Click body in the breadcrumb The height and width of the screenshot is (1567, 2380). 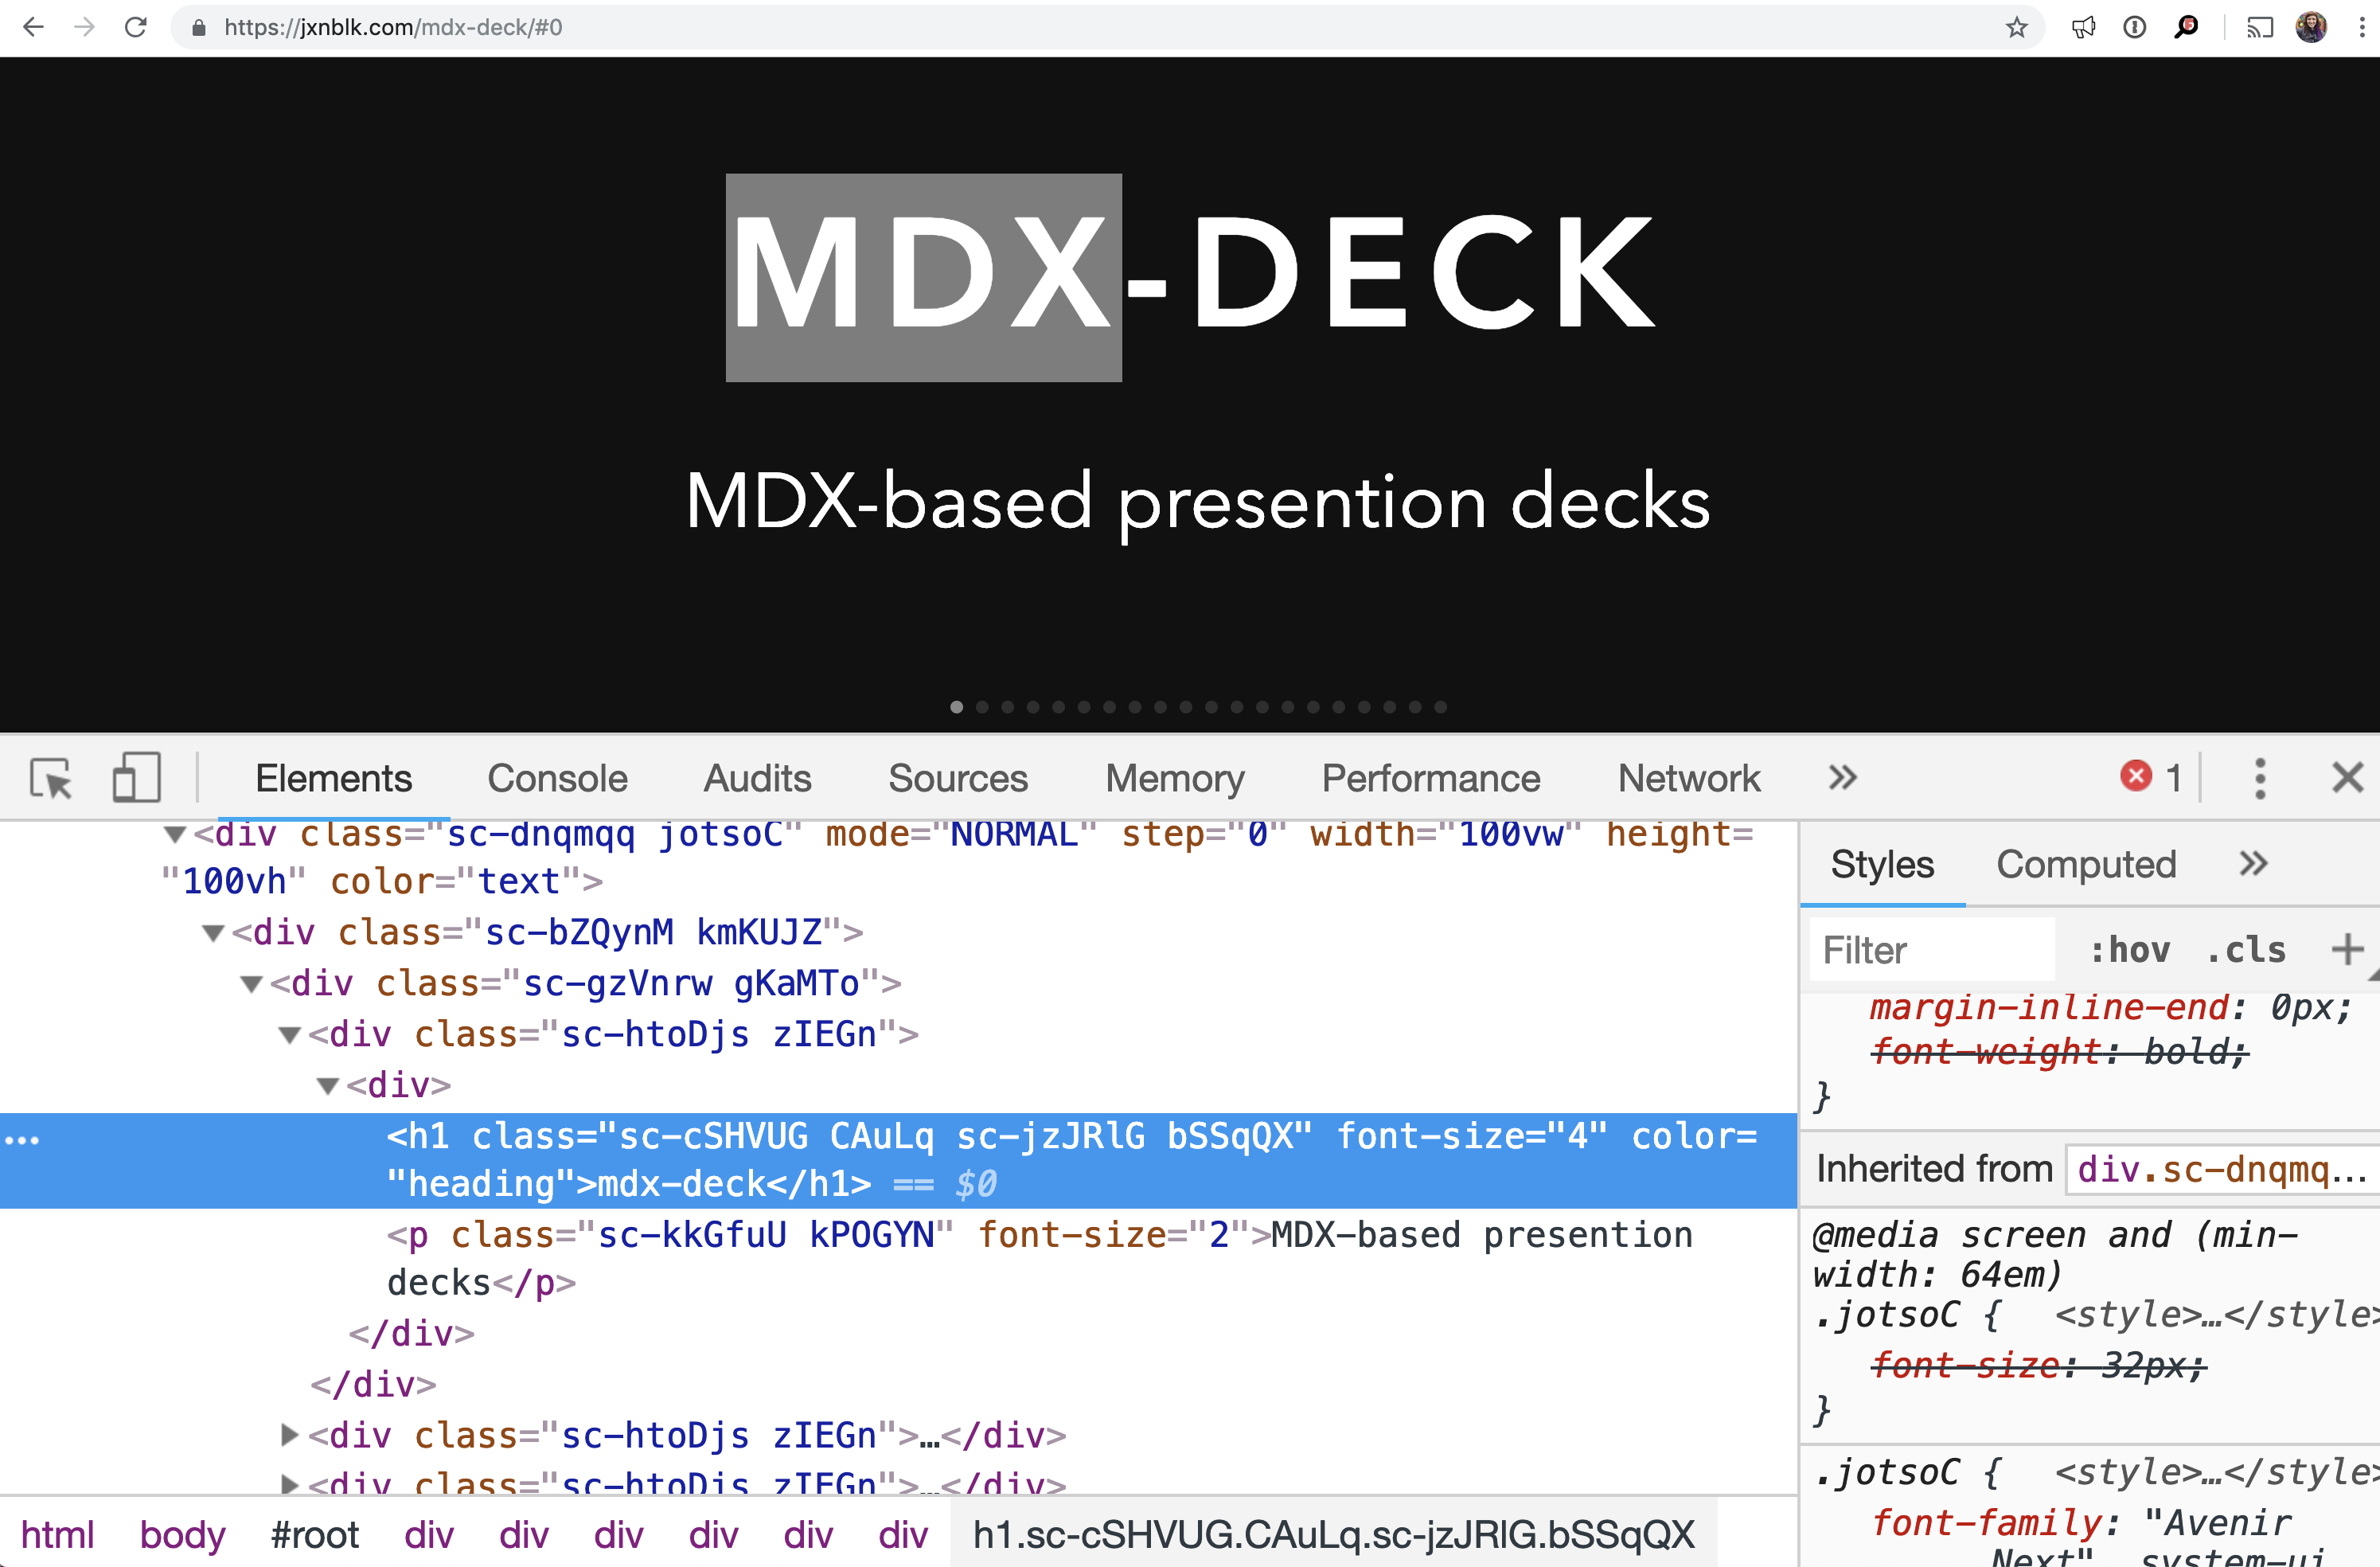[182, 1535]
